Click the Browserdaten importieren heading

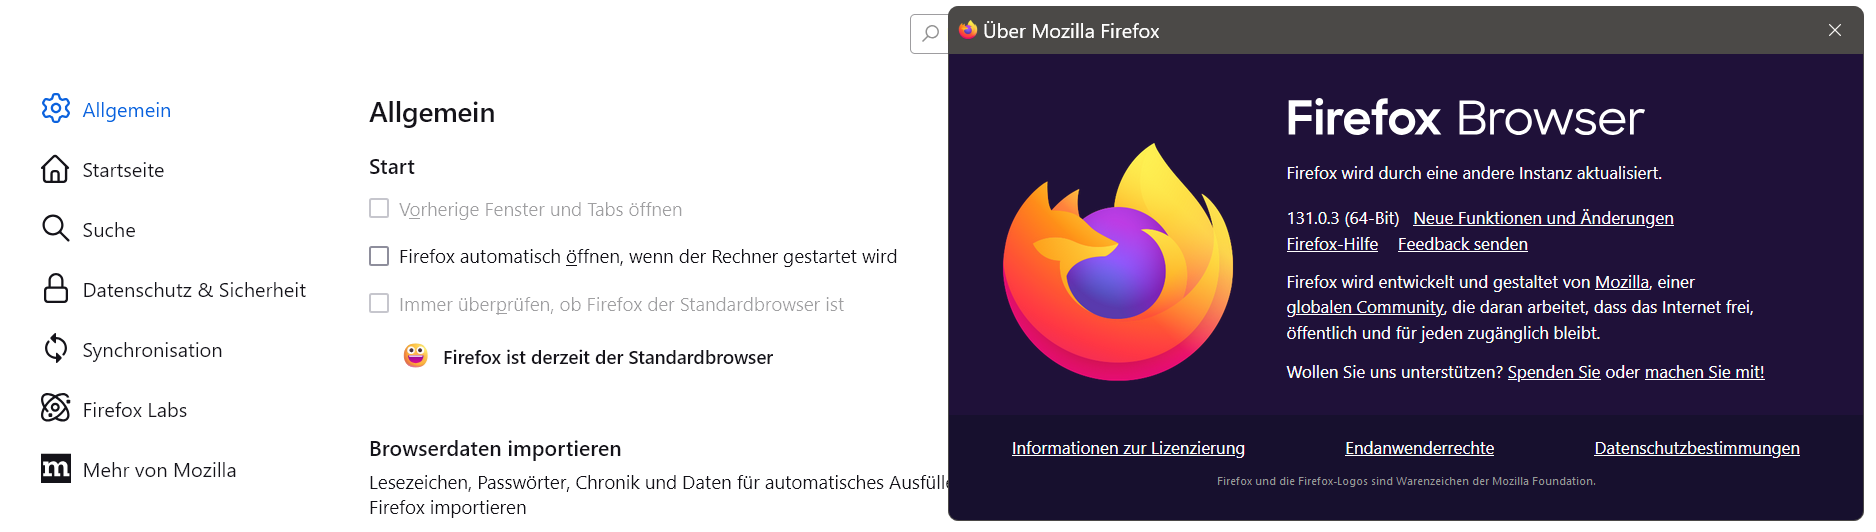coord(495,449)
